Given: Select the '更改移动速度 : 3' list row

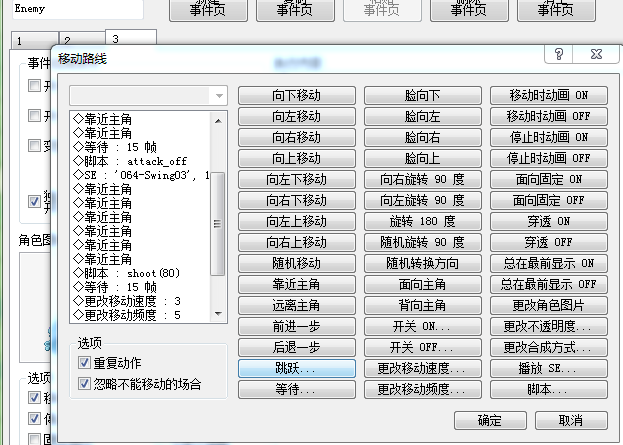Looking at the screenshot, I should (140, 301).
